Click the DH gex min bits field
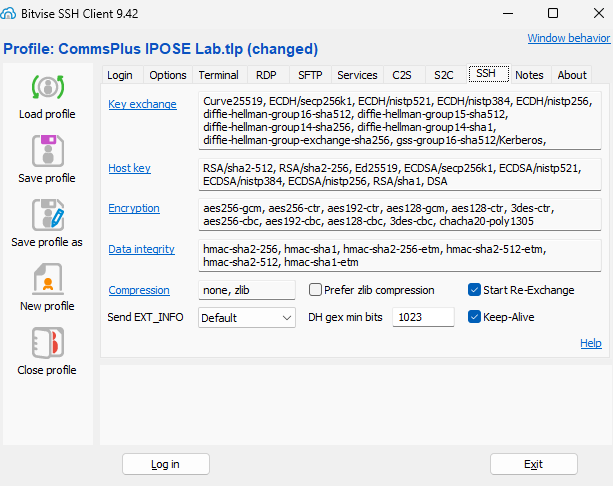Image resolution: width=613 pixels, height=486 pixels. coord(423,317)
